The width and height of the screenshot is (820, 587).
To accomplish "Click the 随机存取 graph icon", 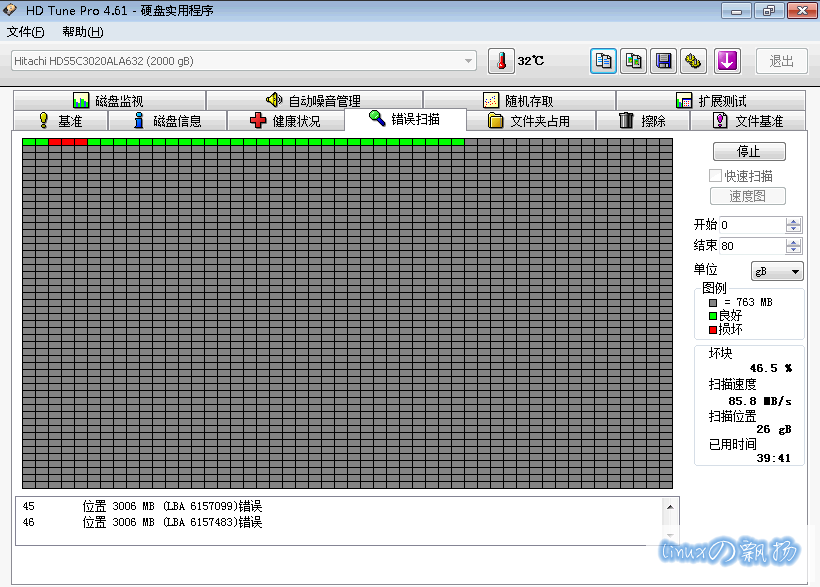I will [x=491, y=100].
